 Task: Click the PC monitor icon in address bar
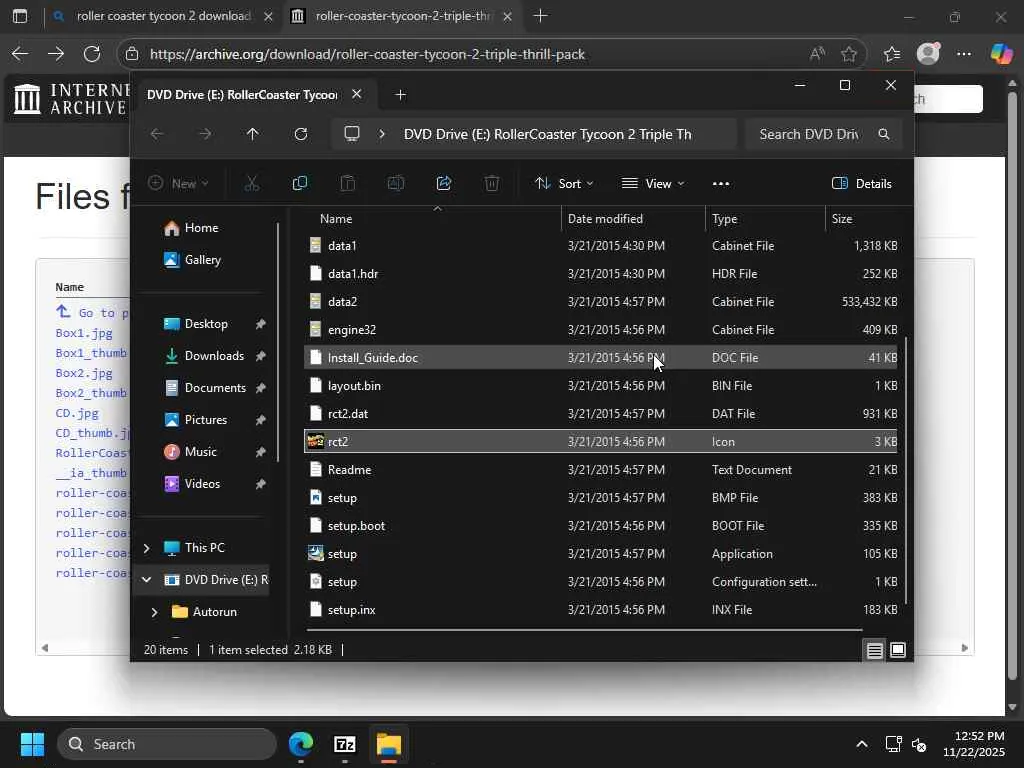point(352,134)
